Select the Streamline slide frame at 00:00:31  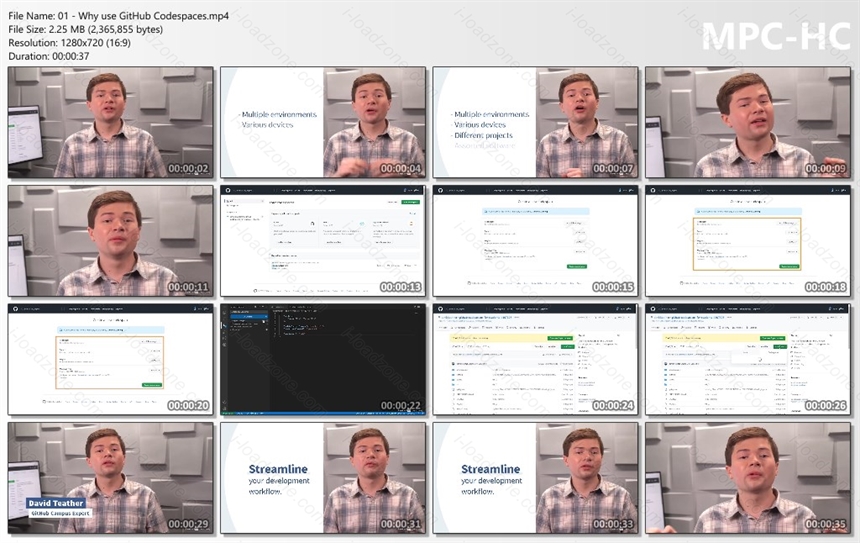323,478
